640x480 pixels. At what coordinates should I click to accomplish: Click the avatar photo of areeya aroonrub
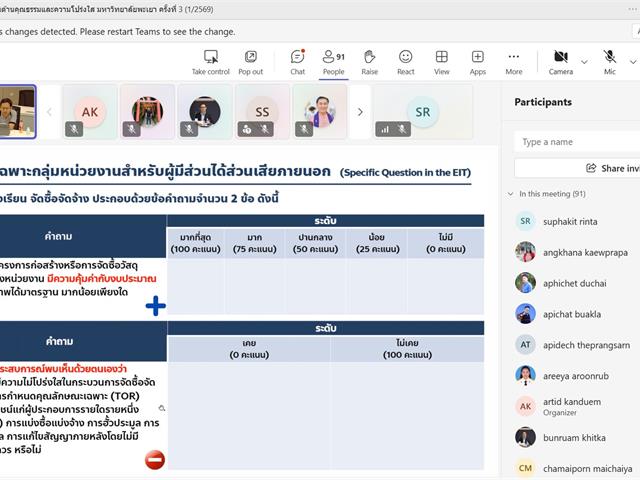[x=525, y=376]
